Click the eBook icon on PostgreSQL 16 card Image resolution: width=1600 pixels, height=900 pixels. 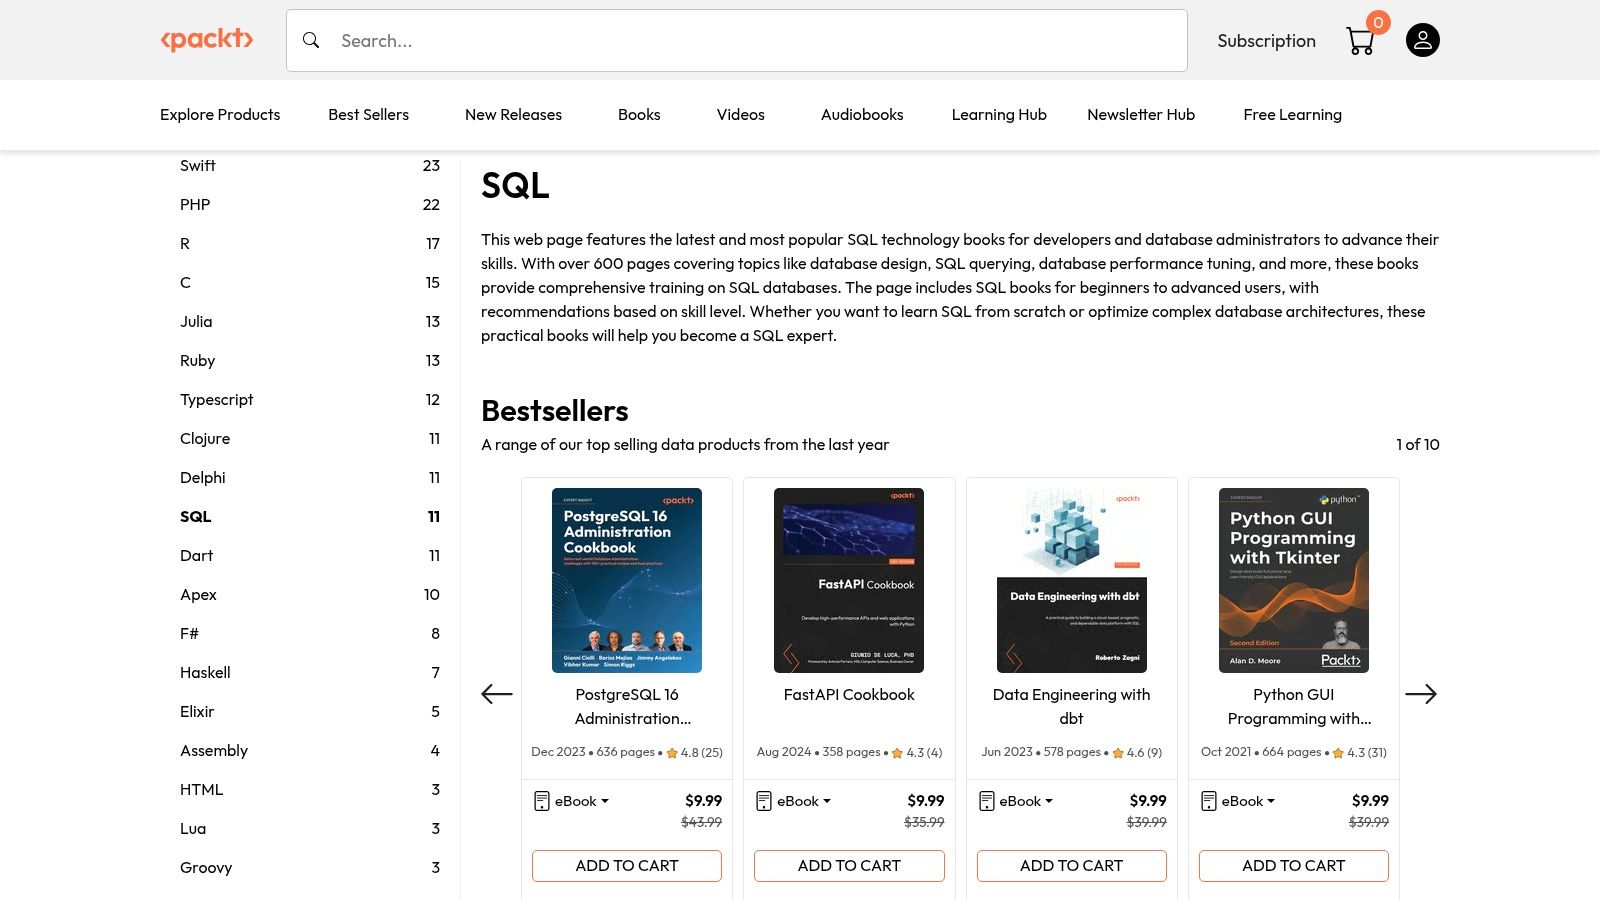pyautogui.click(x=541, y=801)
